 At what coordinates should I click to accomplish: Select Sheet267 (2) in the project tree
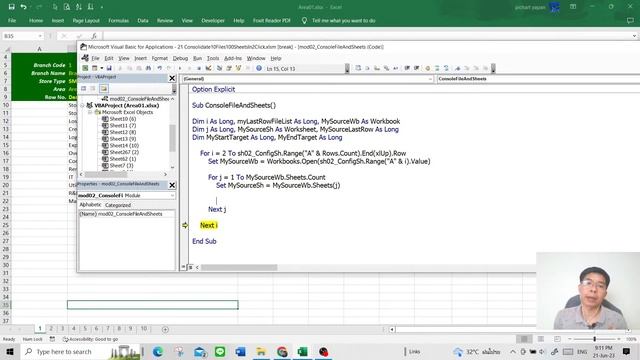click(124, 152)
